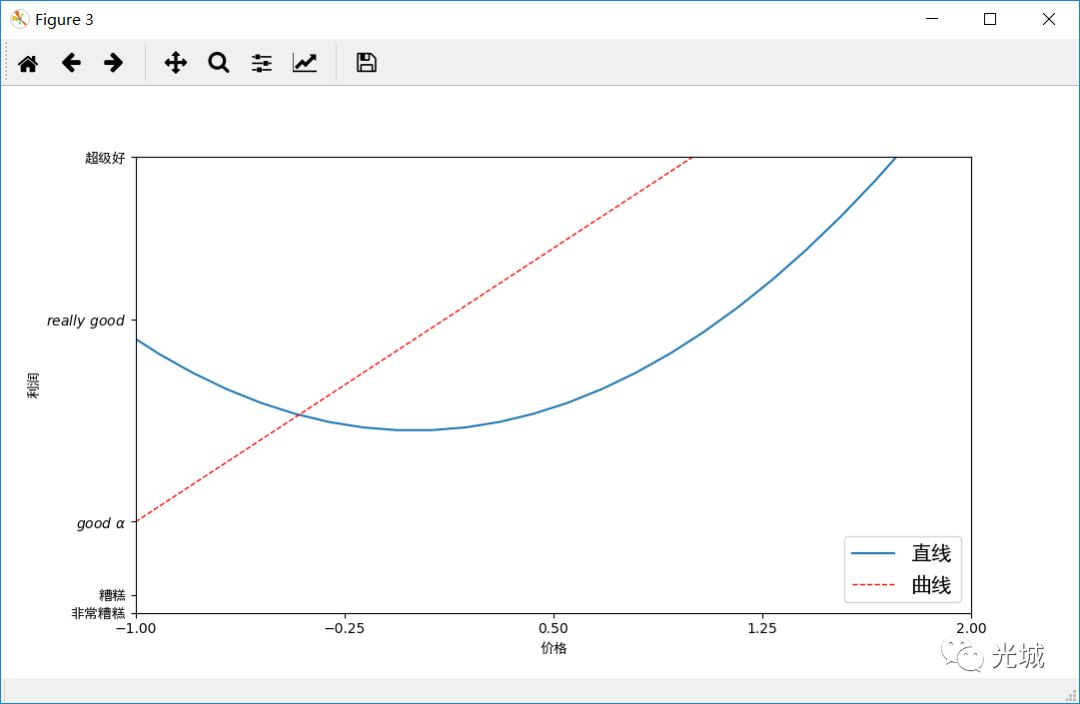Activate the pan axes tool
This screenshot has height=704, width=1080.
tap(176, 63)
